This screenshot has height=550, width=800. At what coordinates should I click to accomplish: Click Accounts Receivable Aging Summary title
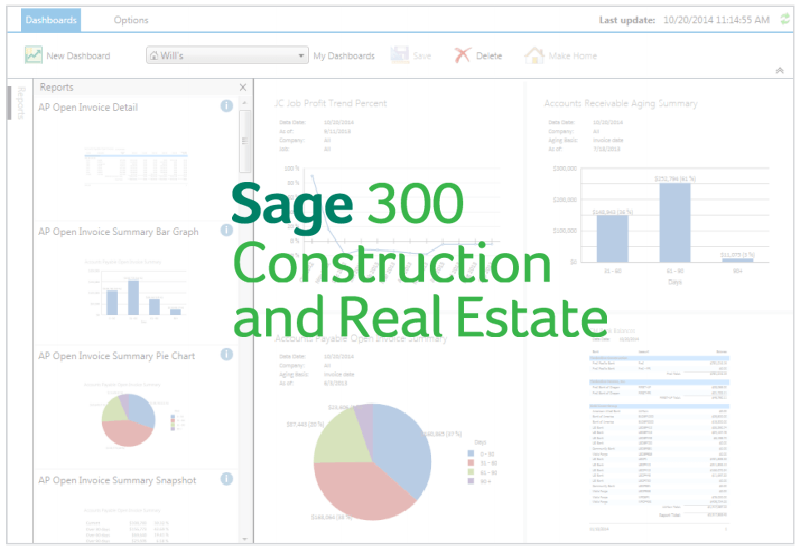[621, 103]
